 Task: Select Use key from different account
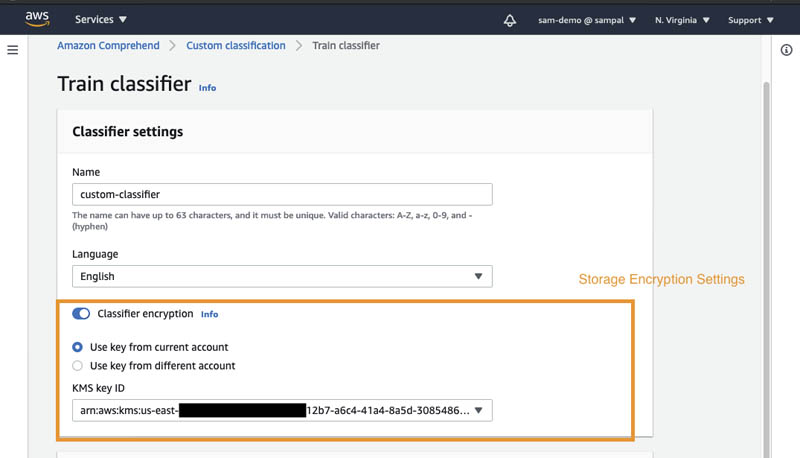[x=77, y=366]
